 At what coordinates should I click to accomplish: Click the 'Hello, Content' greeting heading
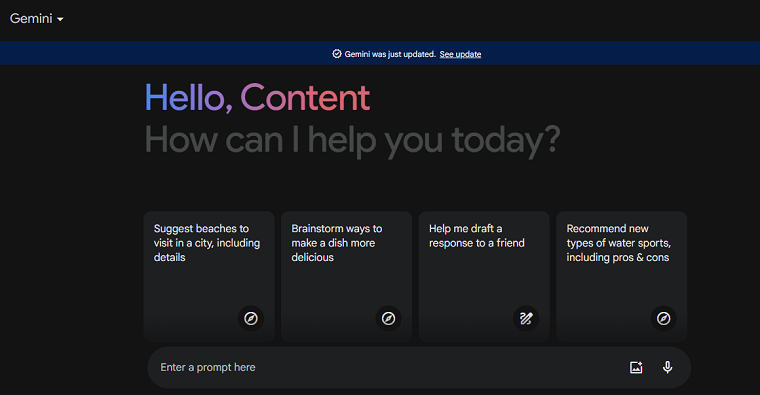point(257,98)
